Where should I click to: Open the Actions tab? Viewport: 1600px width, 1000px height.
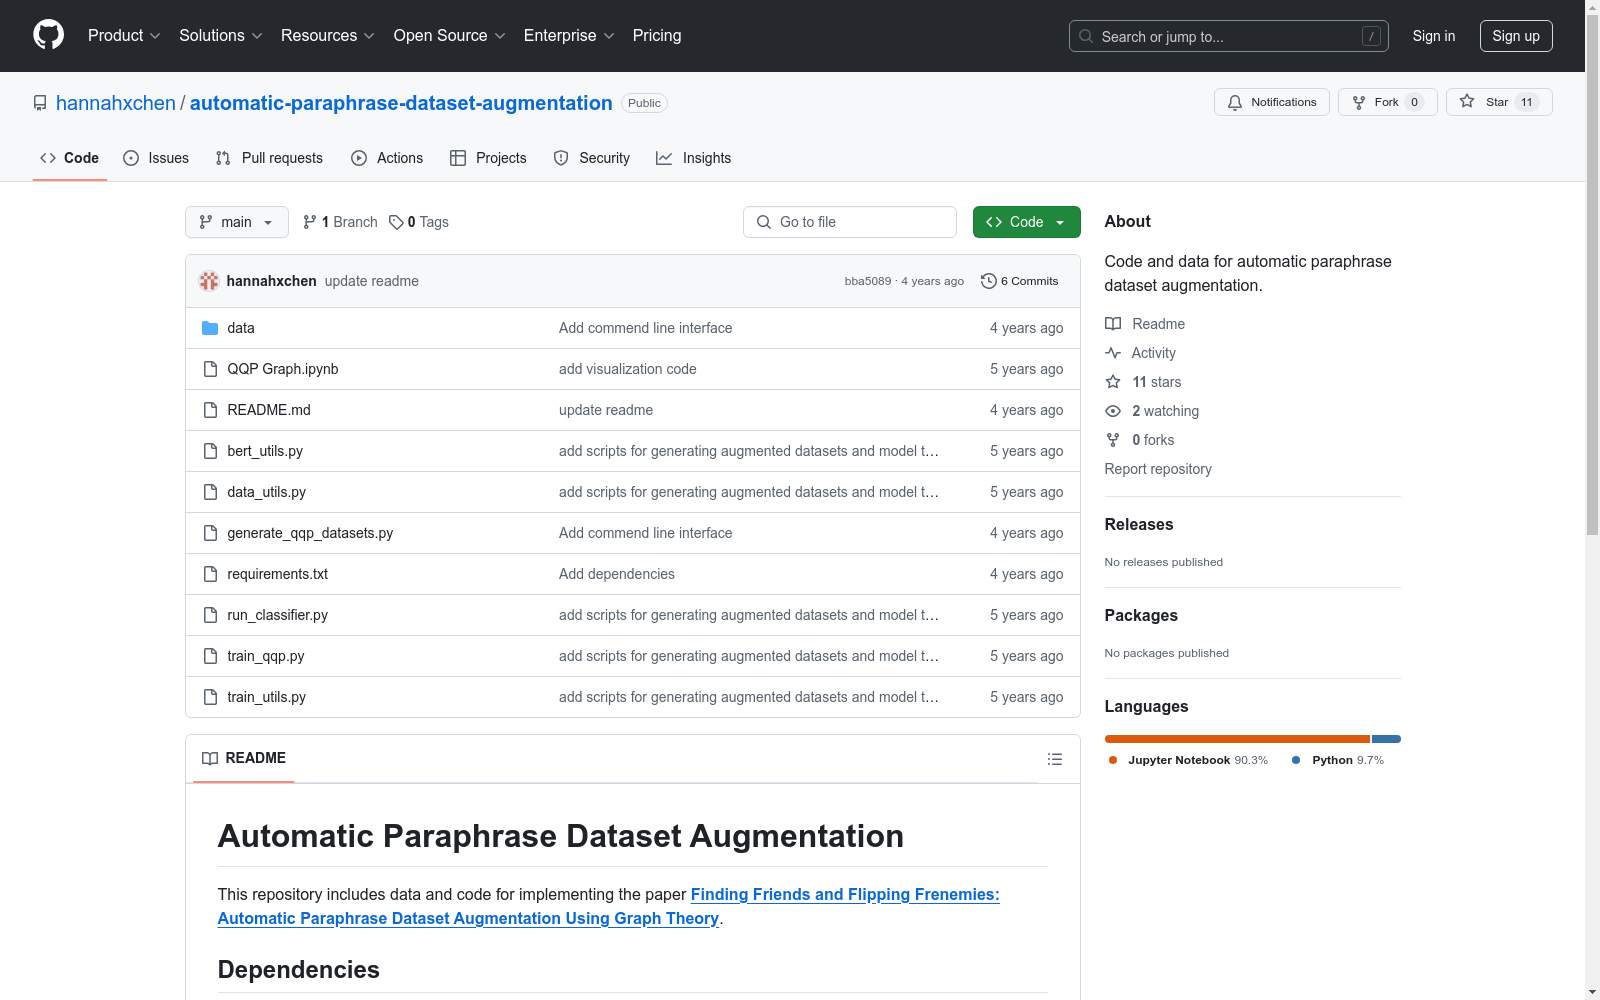click(x=387, y=158)
